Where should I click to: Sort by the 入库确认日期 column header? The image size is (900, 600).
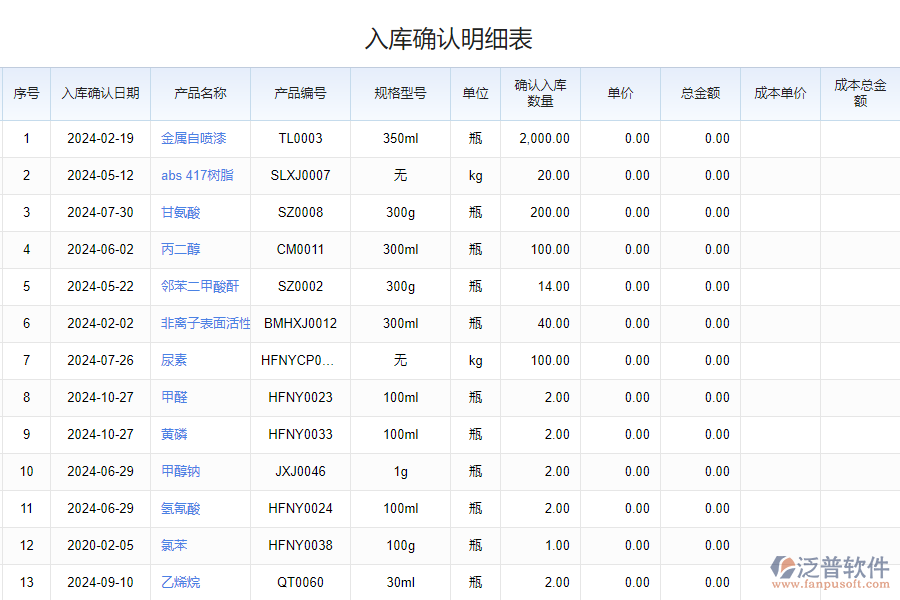(99, 94)
